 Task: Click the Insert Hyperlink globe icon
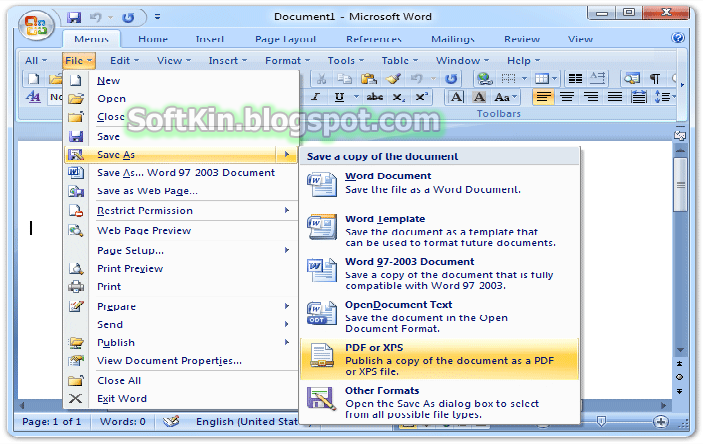(x=485, y=79)
